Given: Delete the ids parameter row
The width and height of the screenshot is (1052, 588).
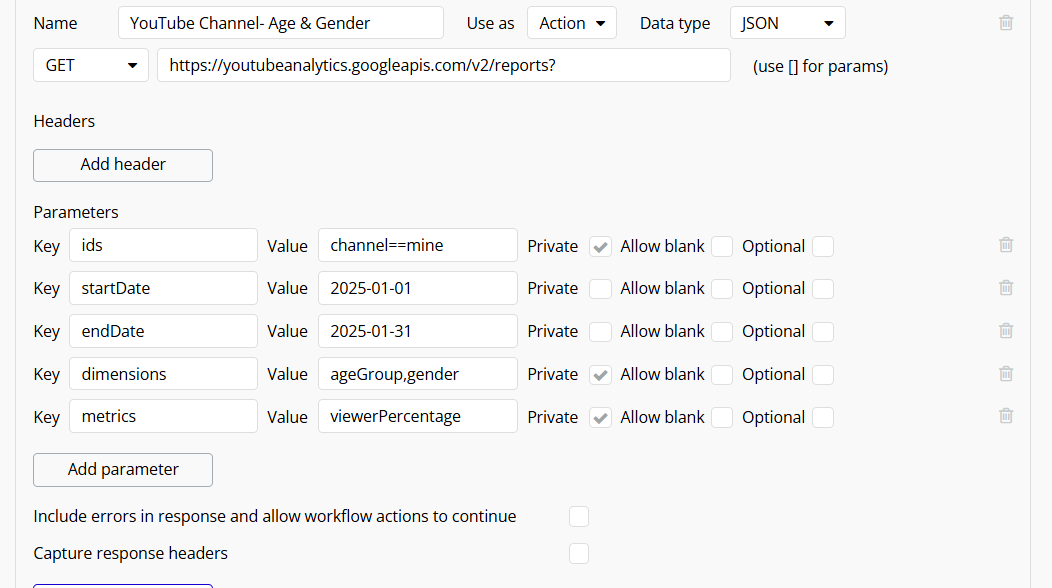Looking at the screenshot, I should 1006,245.
